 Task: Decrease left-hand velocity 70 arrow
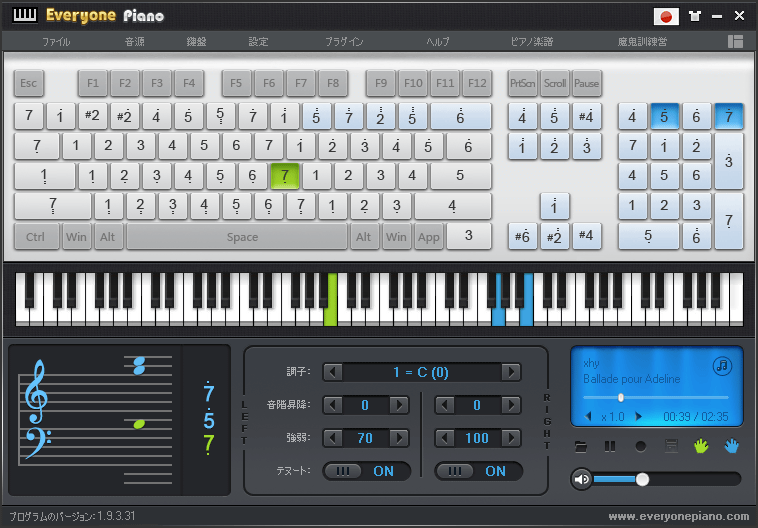tap(333, 438)
